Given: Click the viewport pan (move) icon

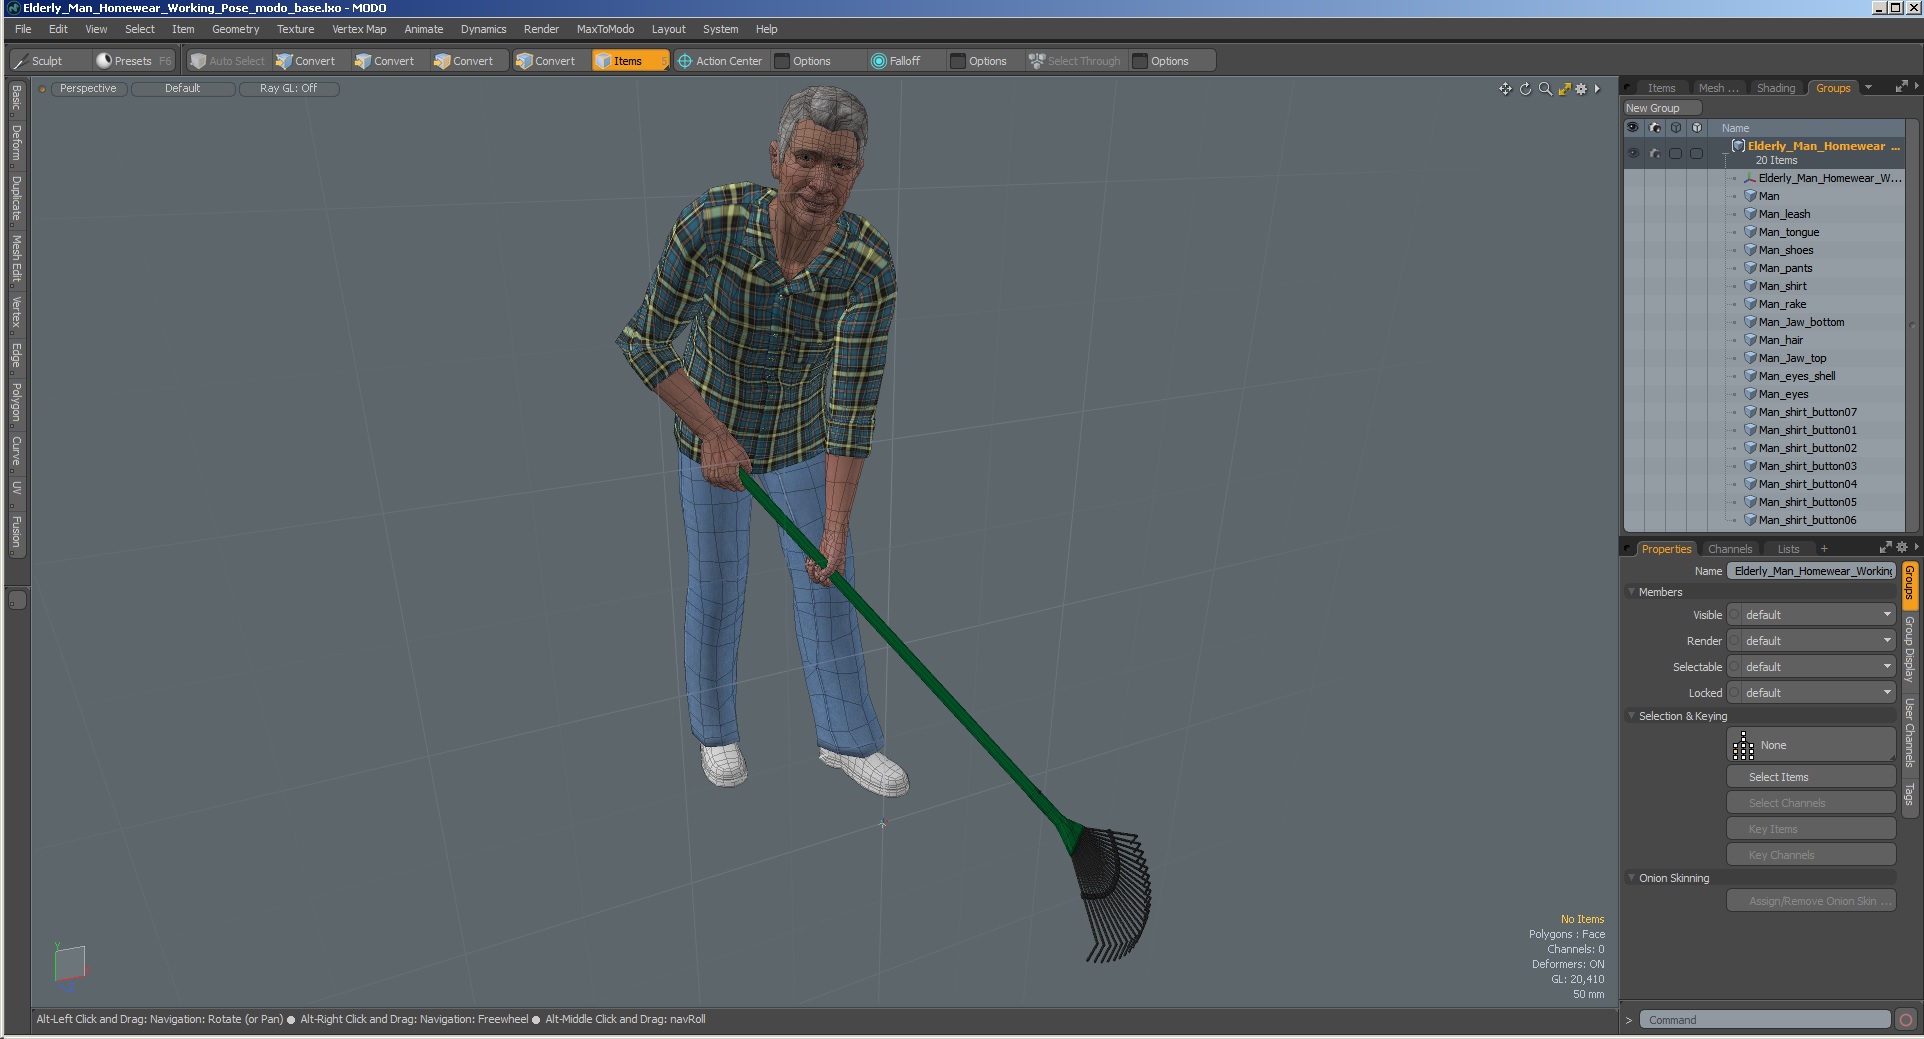Looking at the screenshot, I should (x=1505, y=89).
